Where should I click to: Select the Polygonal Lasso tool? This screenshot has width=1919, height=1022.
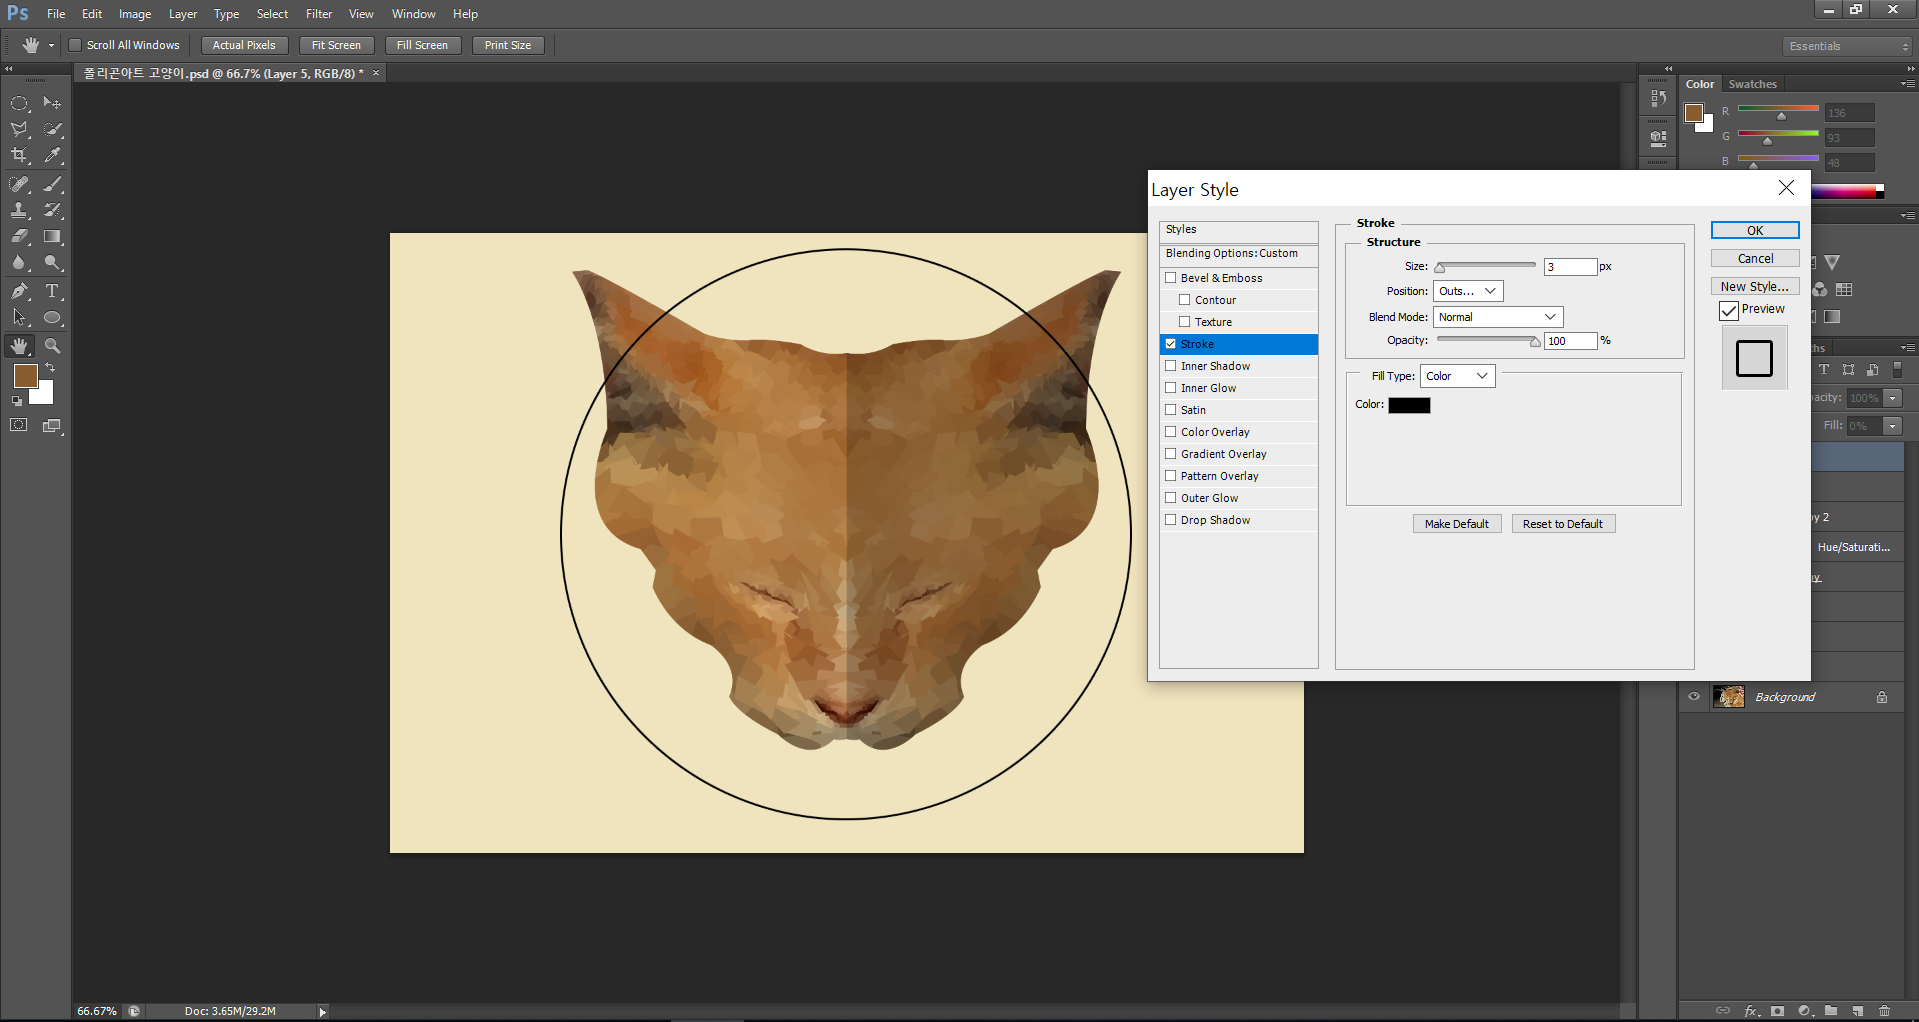(x=19, y=129)
